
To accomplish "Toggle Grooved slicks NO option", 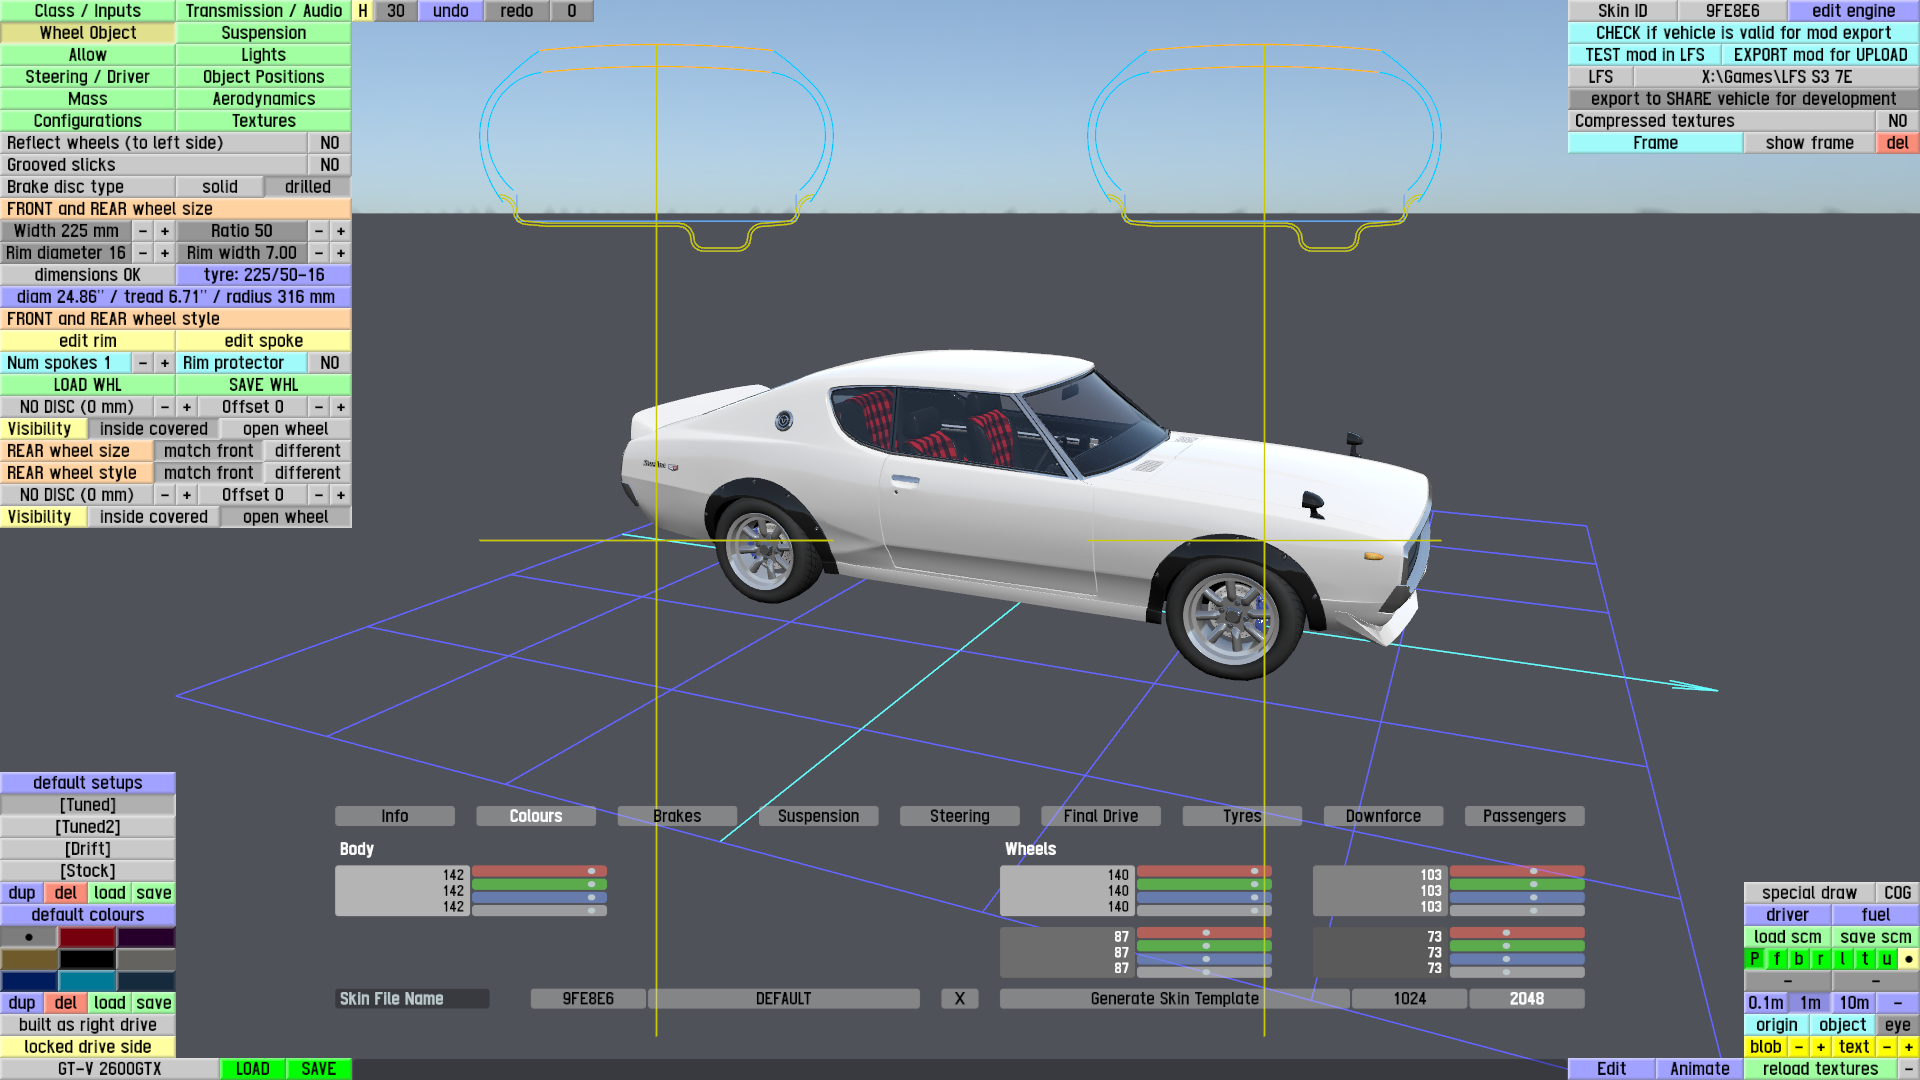I will (x=329, y=165).
